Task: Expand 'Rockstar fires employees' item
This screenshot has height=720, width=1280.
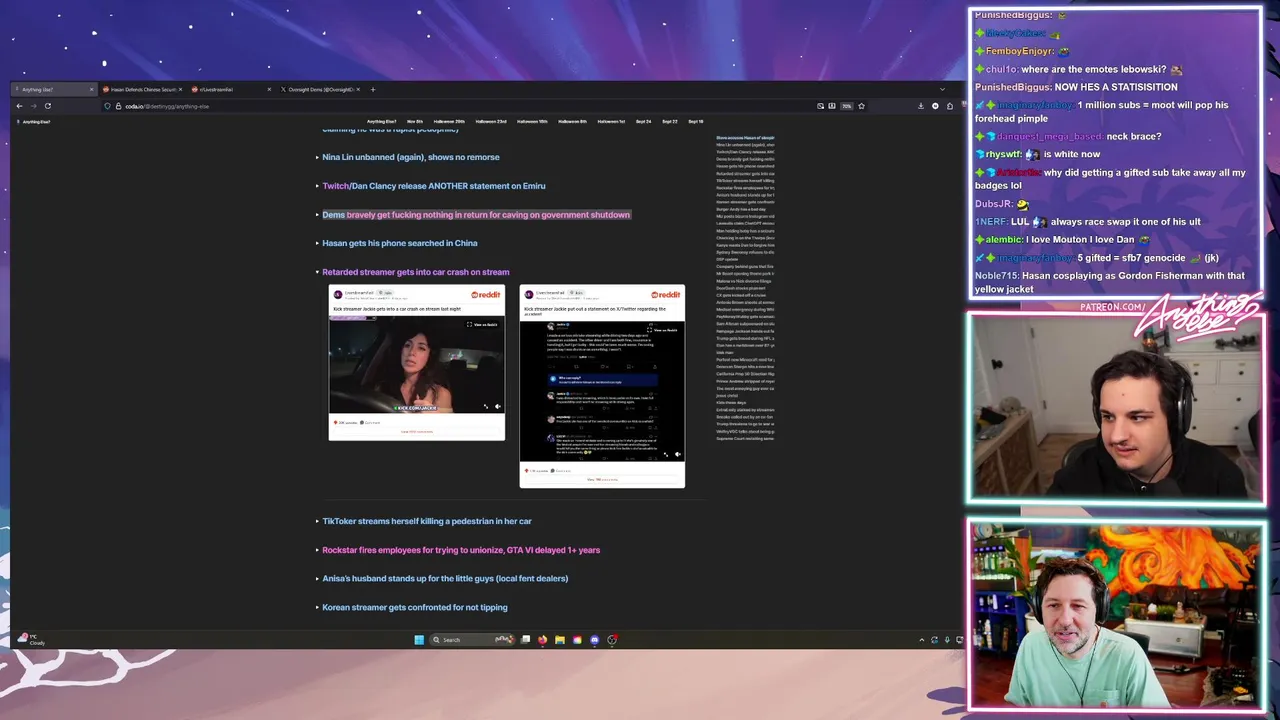Action: point(318,550)
